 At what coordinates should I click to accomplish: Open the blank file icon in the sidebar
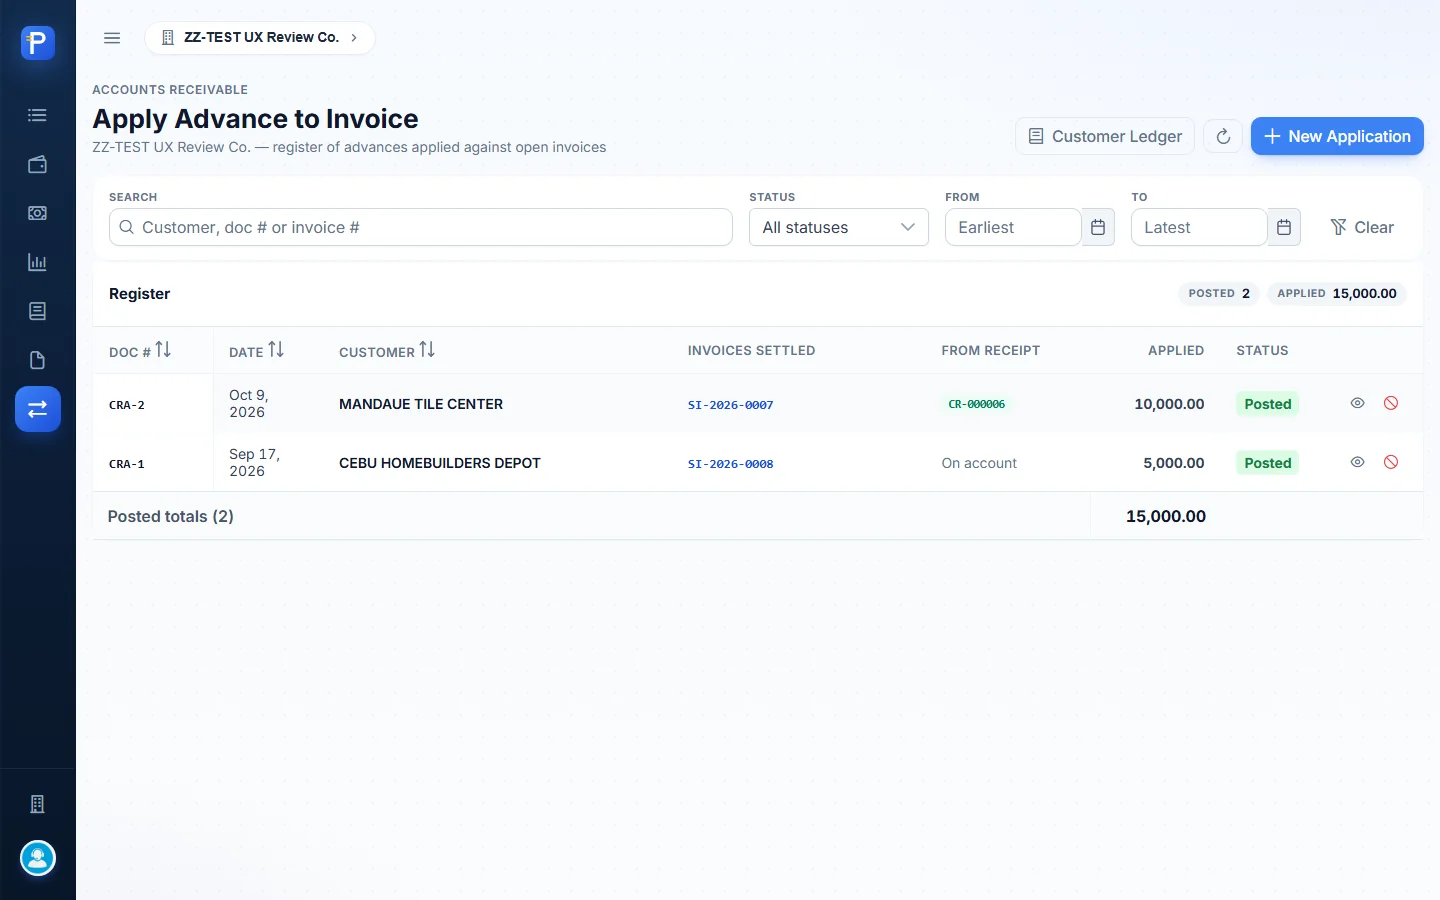38,360
